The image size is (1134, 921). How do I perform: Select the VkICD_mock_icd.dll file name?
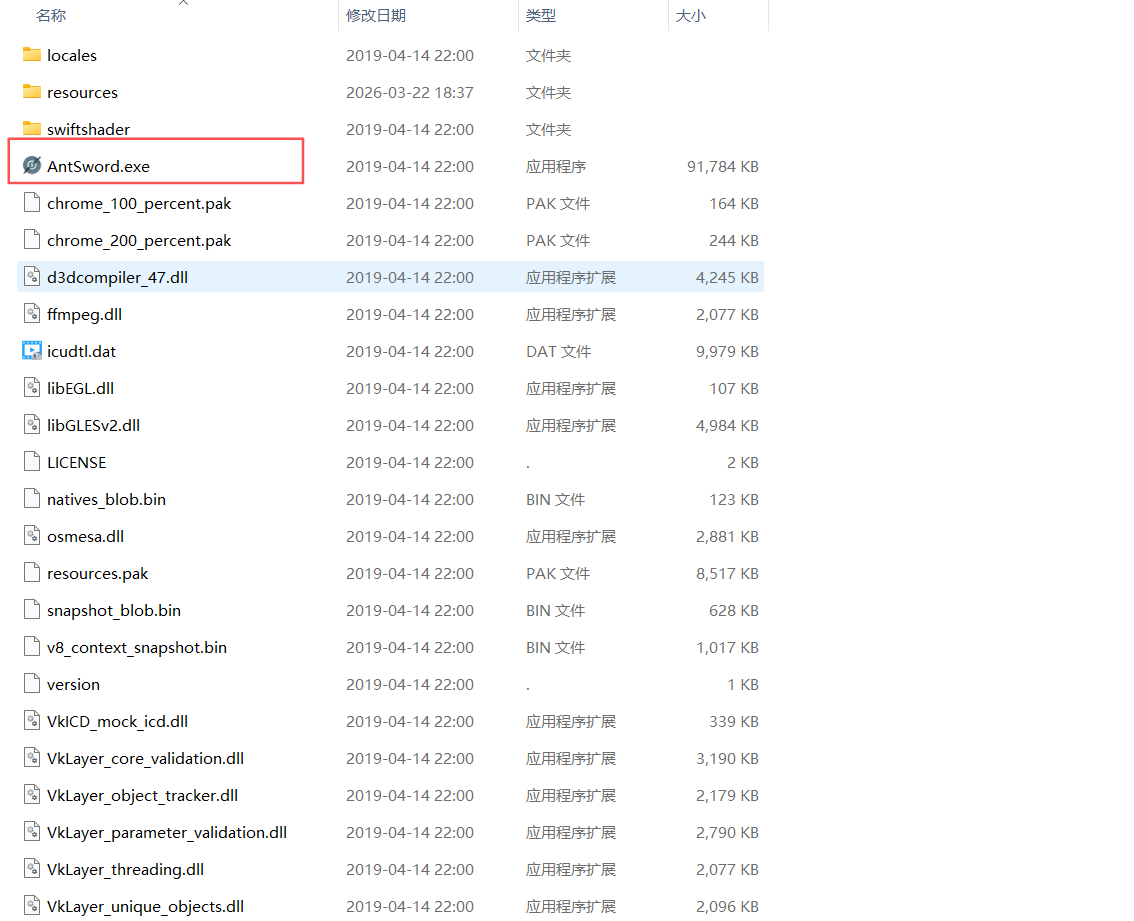(117, 722)
